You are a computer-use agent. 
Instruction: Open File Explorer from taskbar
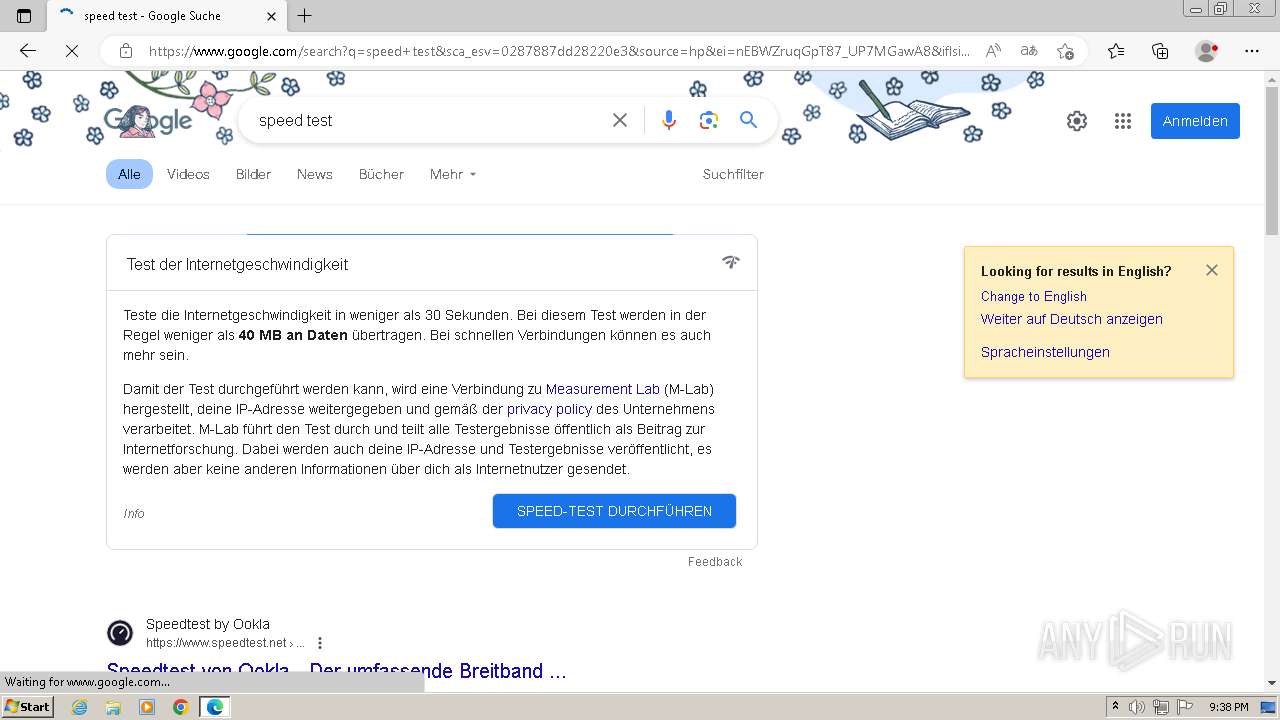pyautogui.click(x=113, y=707)
